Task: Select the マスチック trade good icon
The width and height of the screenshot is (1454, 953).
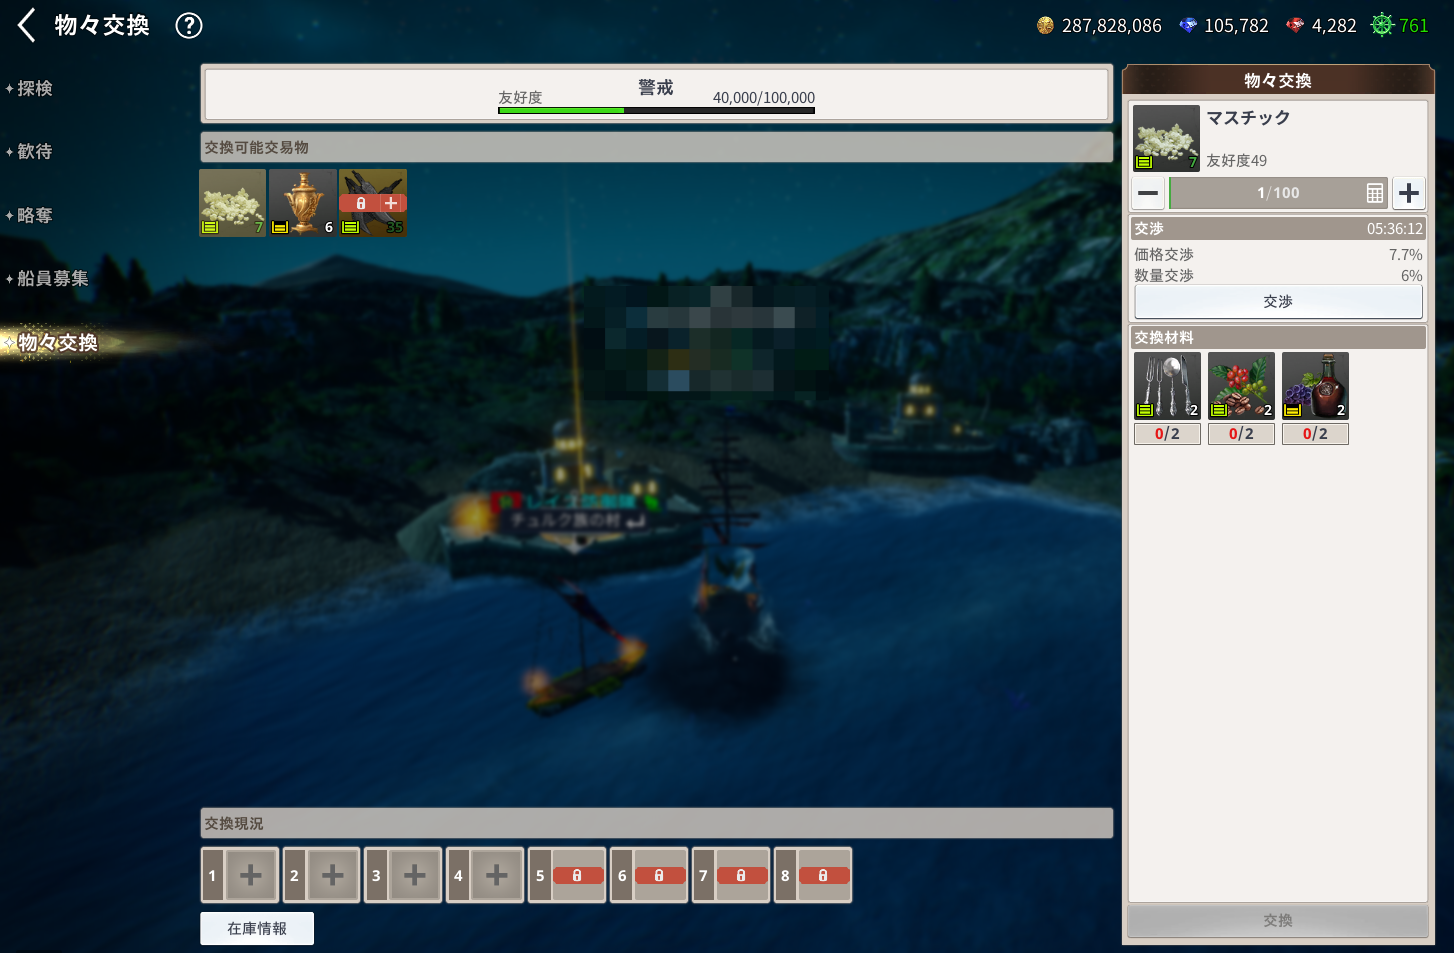Action: 233,202
